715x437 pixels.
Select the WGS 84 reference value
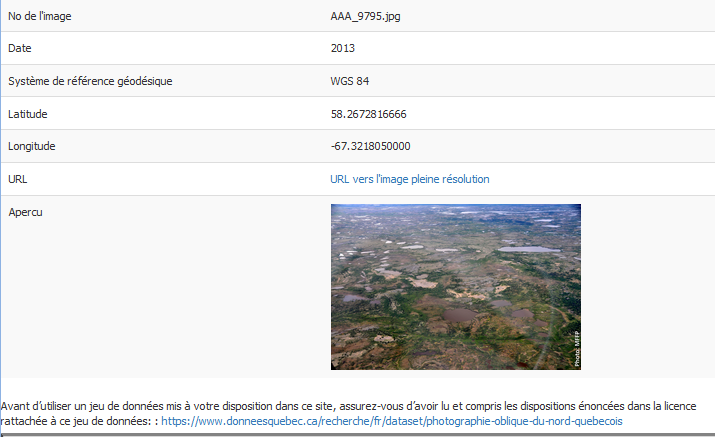point(350,81)
